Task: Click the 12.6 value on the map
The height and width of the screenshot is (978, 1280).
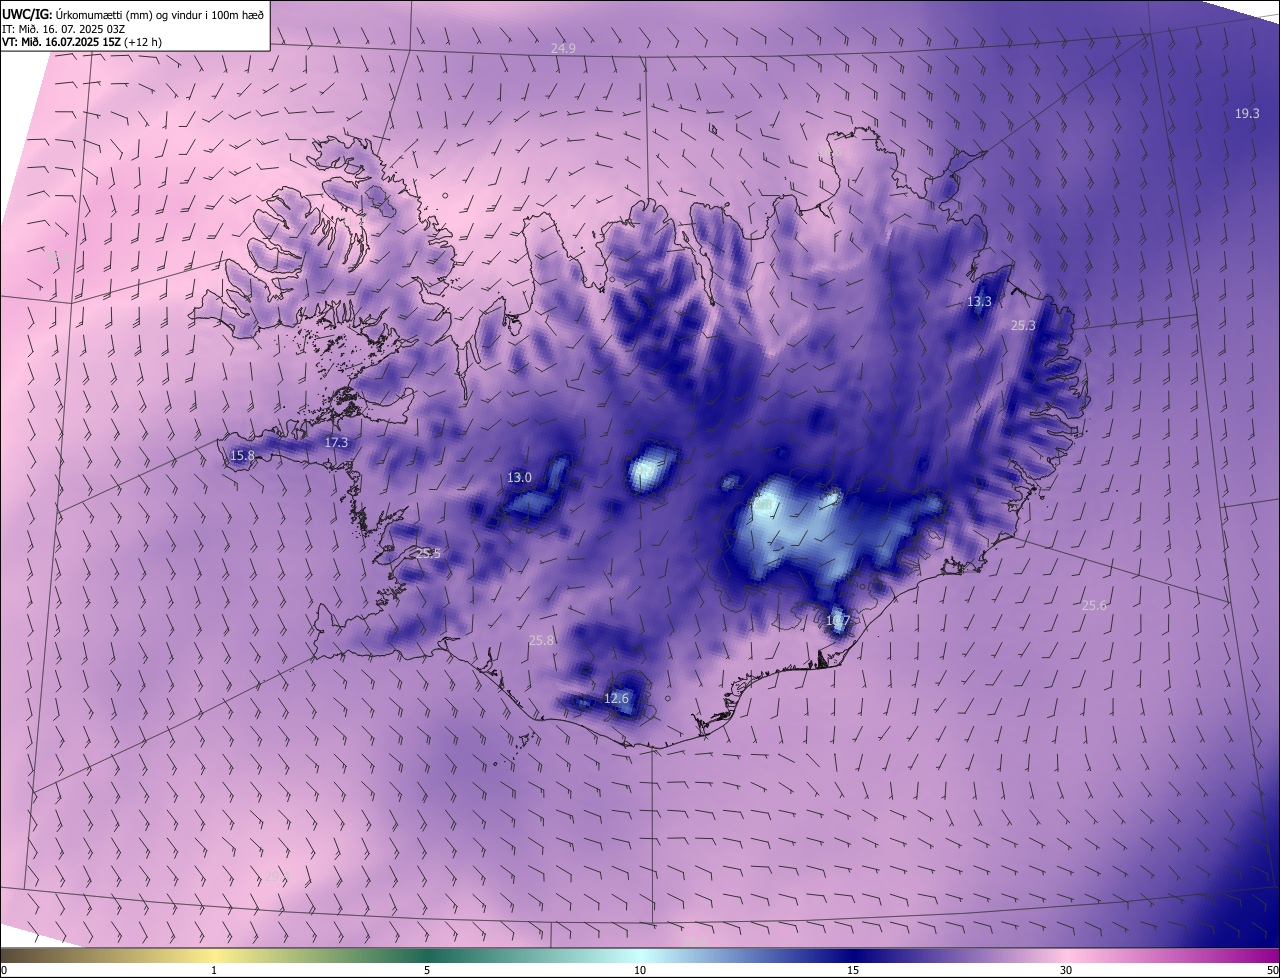Action: point(617,698)
